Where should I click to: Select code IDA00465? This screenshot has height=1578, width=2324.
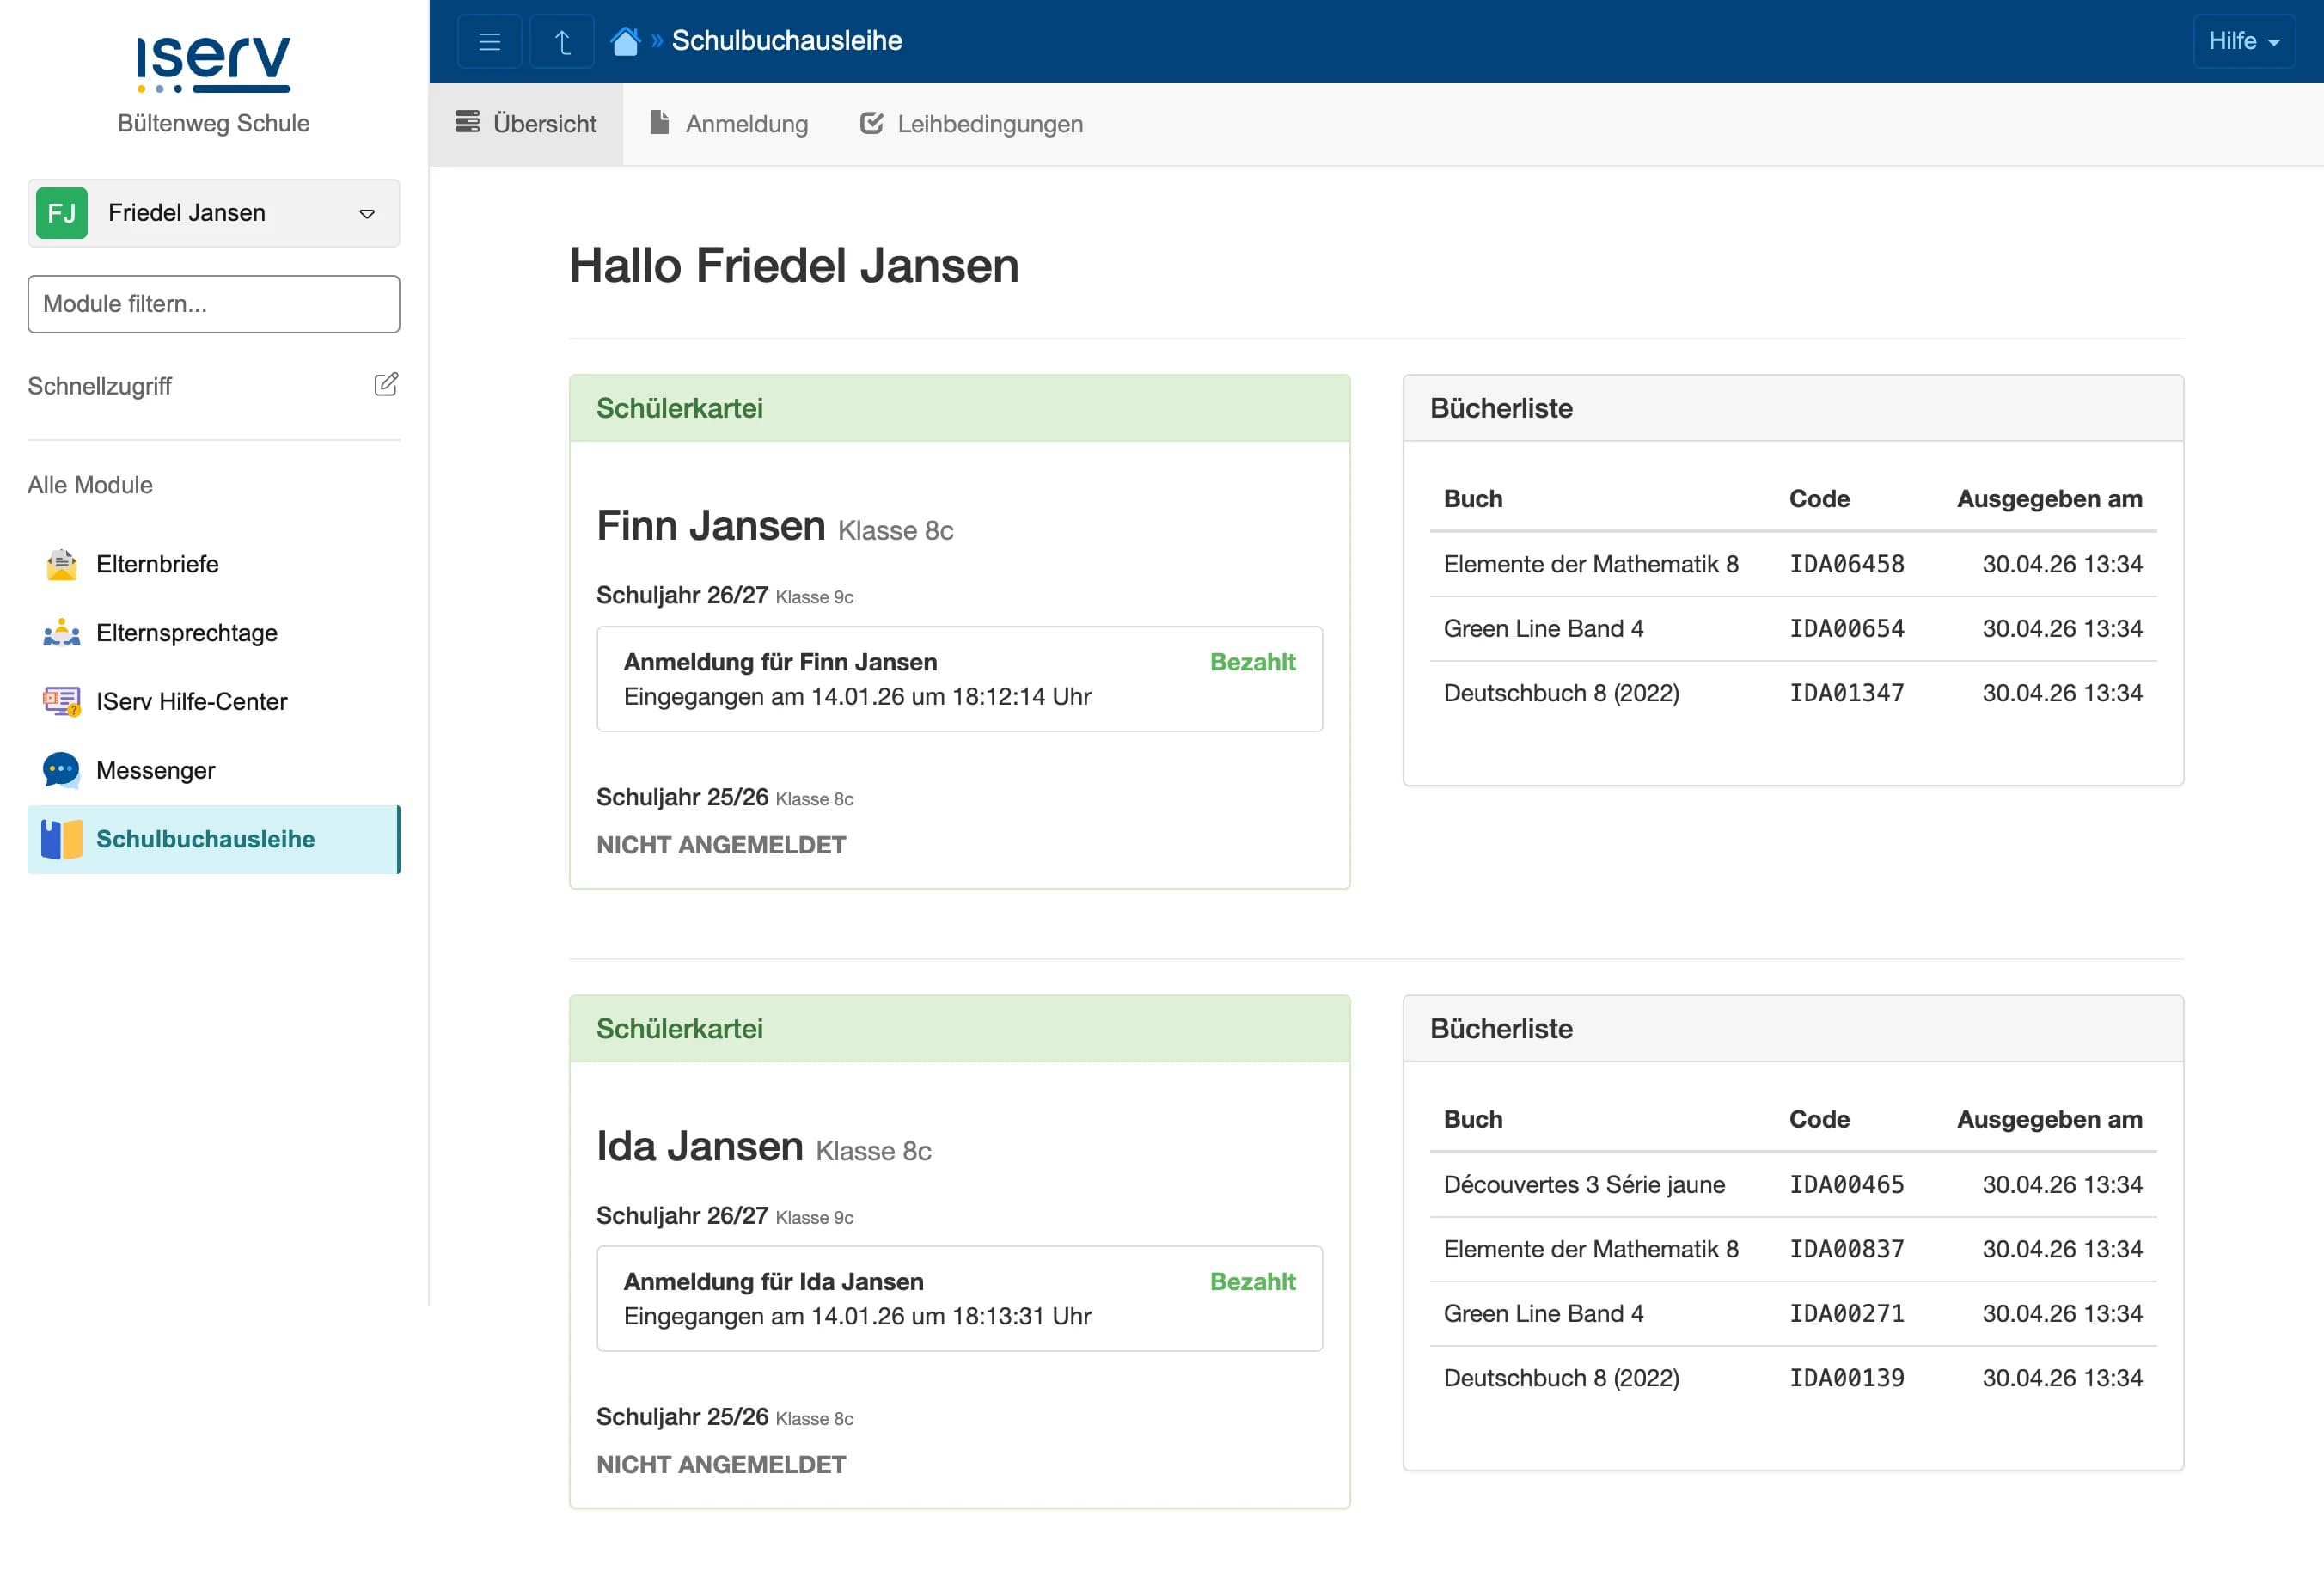pos(1846,1185)
